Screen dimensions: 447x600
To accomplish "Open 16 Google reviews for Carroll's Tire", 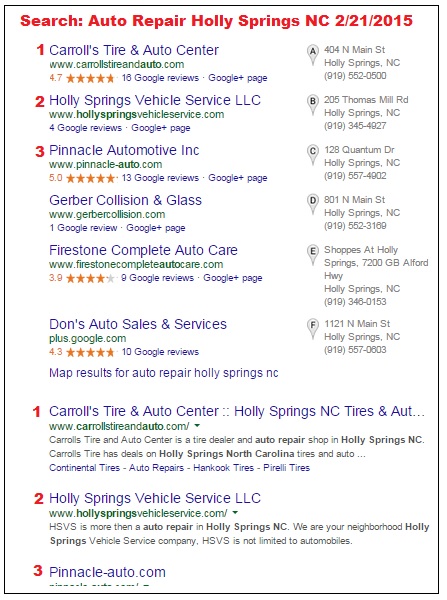I will click(160, 78).
